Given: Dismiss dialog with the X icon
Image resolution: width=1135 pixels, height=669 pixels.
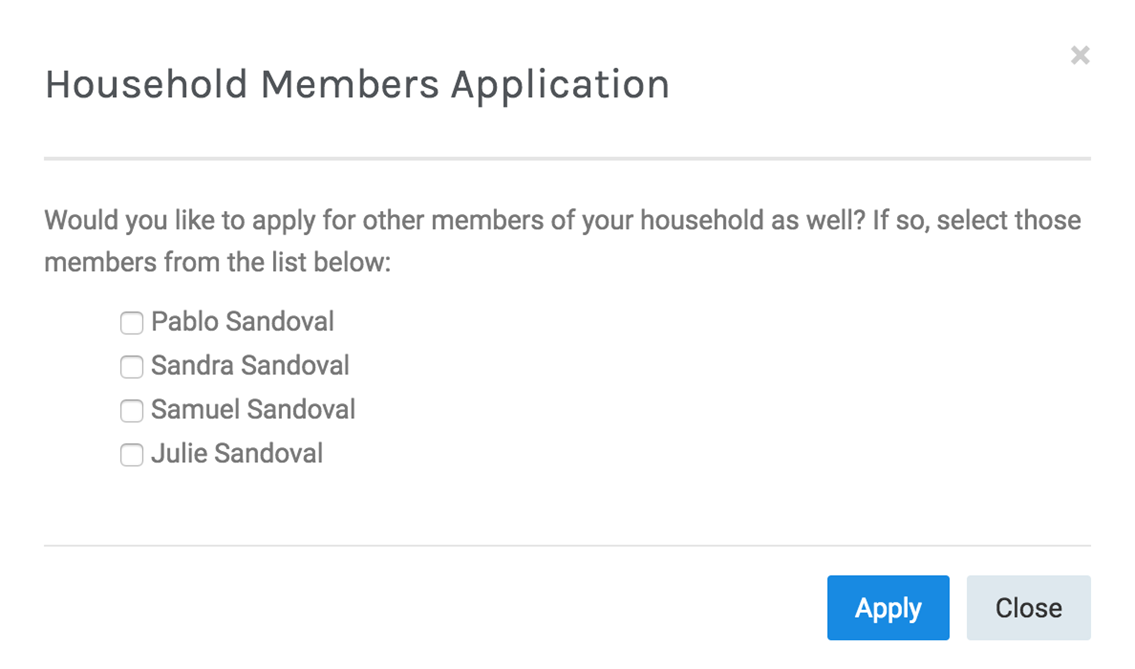Looking at the screenshot, I should [1079, 56].
